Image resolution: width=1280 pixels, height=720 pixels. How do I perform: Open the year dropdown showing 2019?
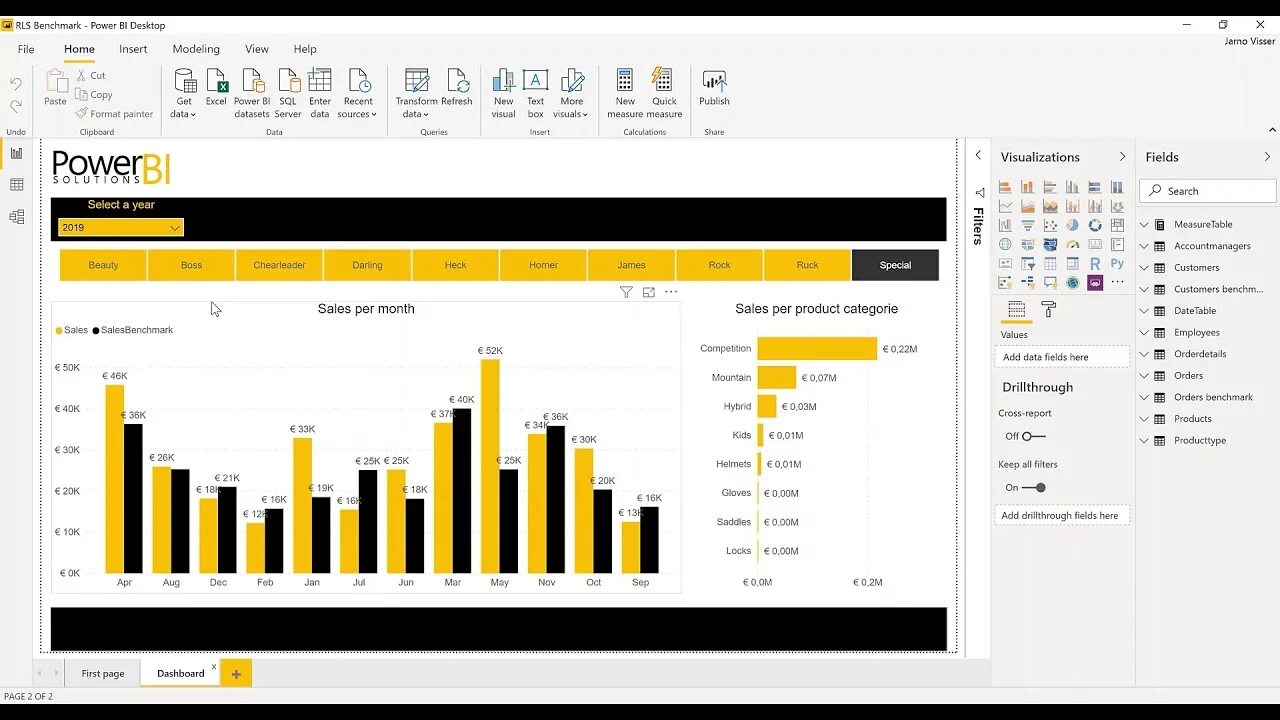(x=120, y=227)
